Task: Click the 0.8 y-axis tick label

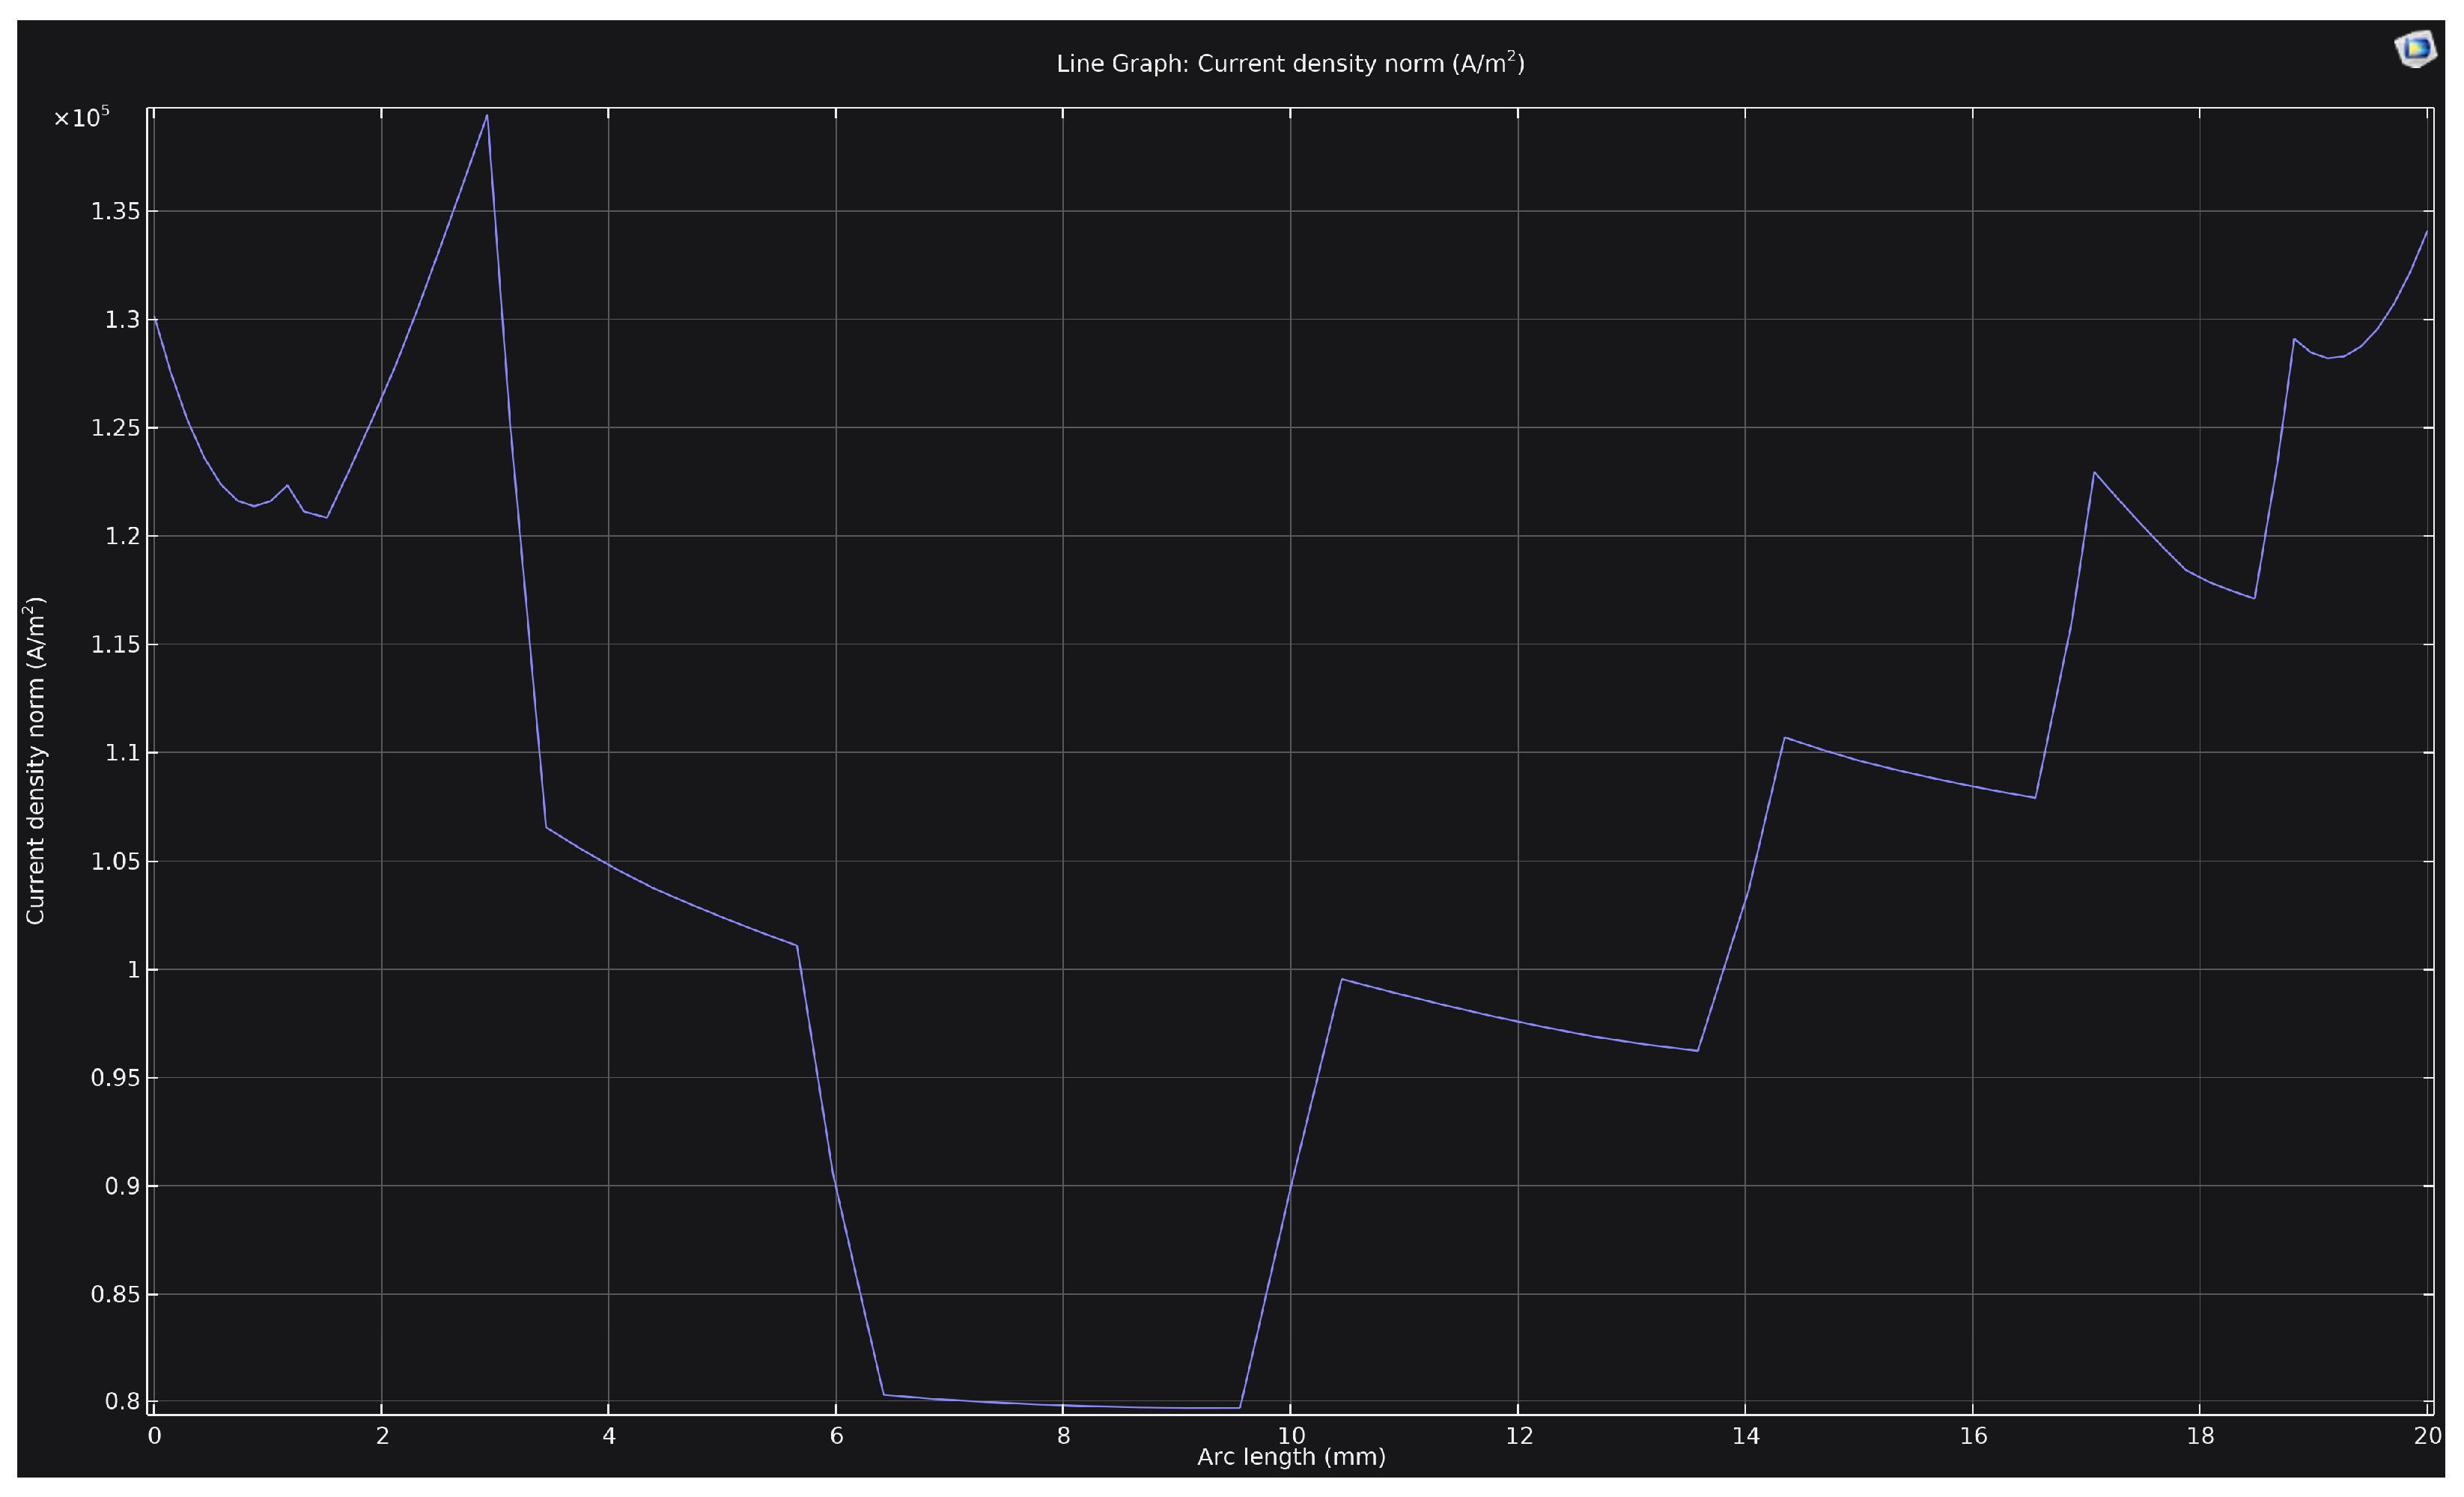Action: coord(122,1402)
